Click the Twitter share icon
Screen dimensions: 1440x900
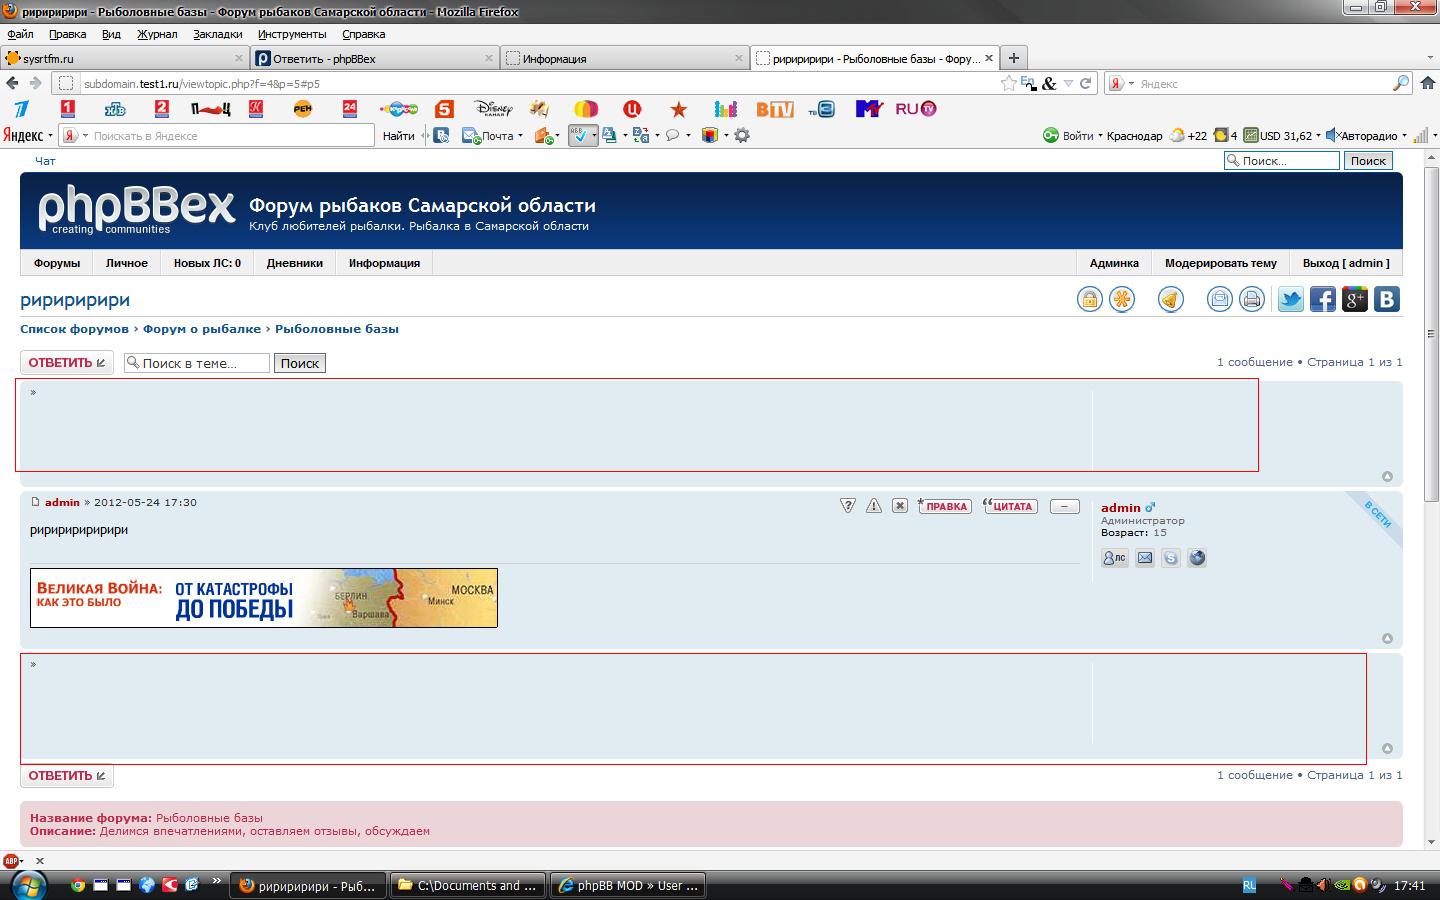tap(1290, 299)
